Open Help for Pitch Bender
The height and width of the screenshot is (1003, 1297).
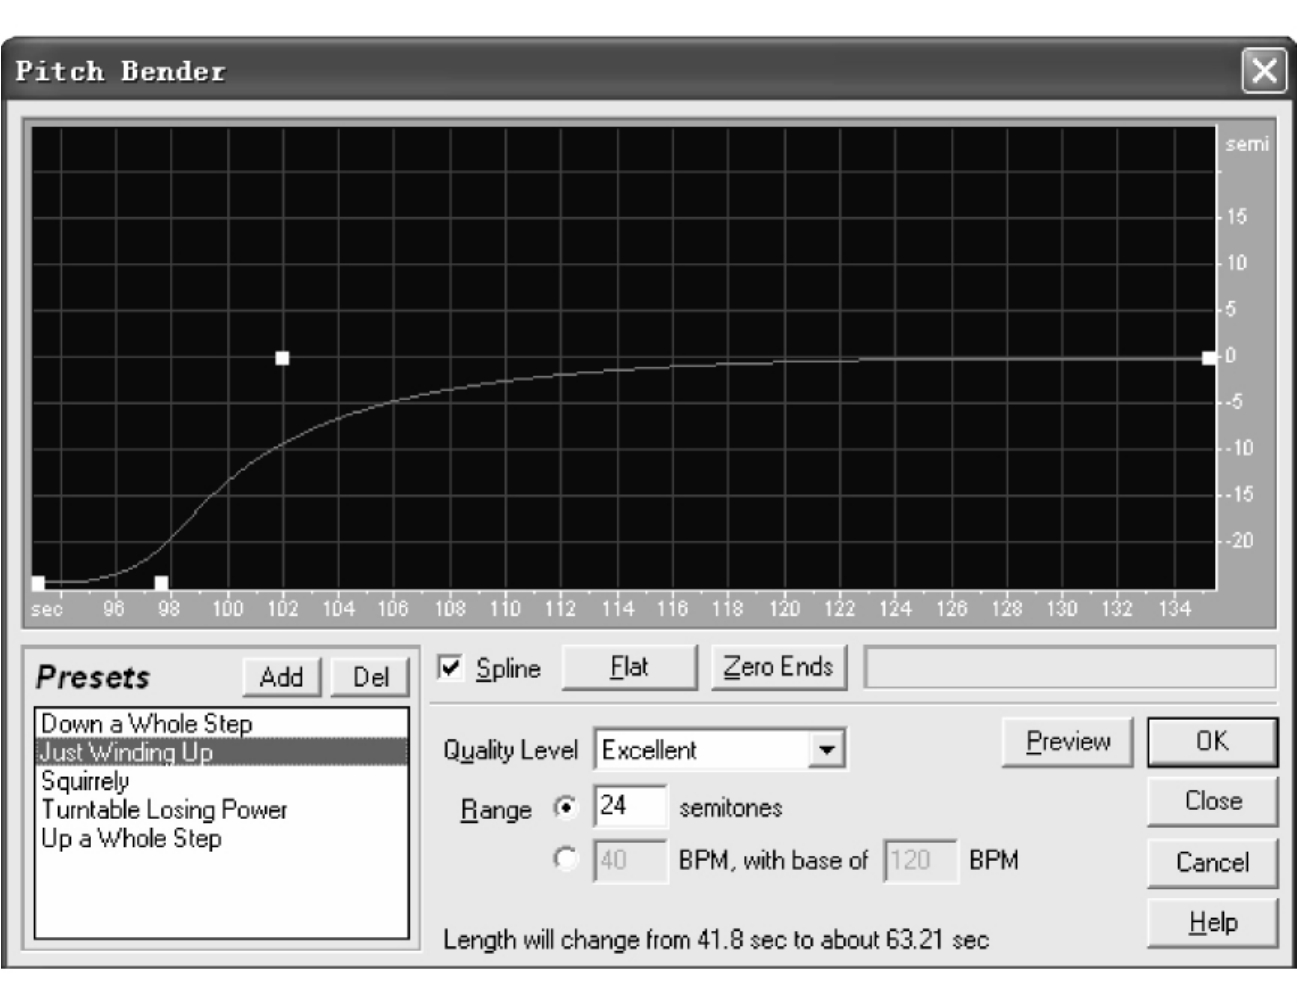(1212, 922)
